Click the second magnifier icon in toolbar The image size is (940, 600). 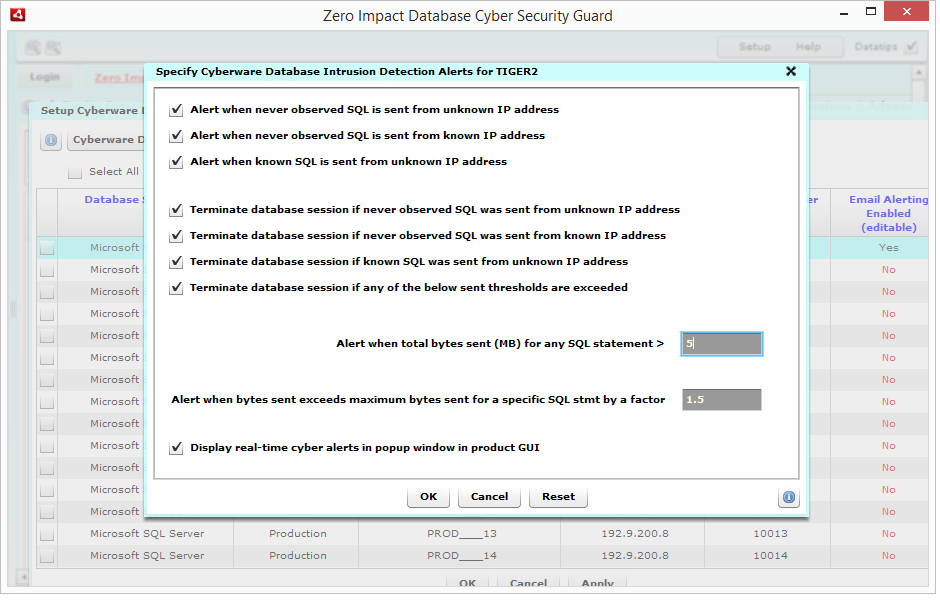53,47
